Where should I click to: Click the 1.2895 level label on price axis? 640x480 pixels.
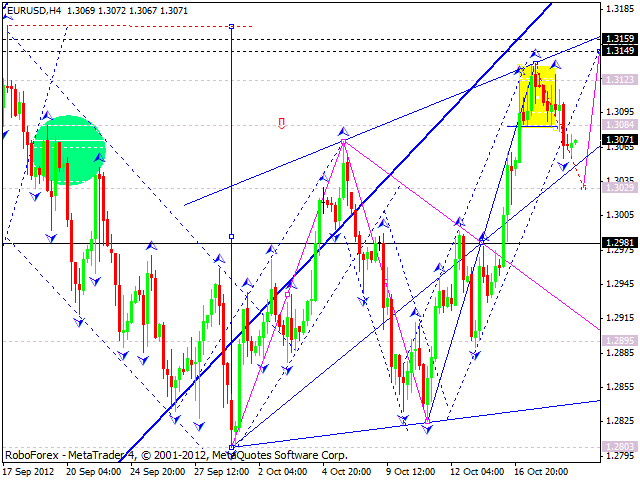[x=620, y=340]
